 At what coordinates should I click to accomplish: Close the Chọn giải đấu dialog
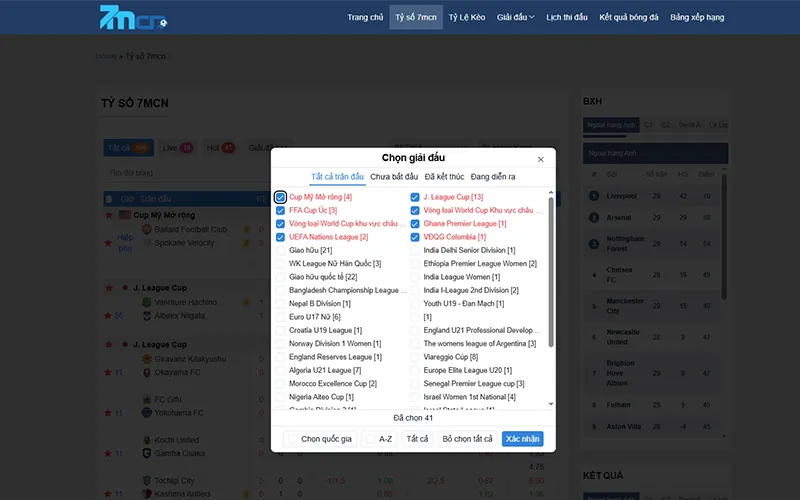pyautogui.click(x=541, y=159)
